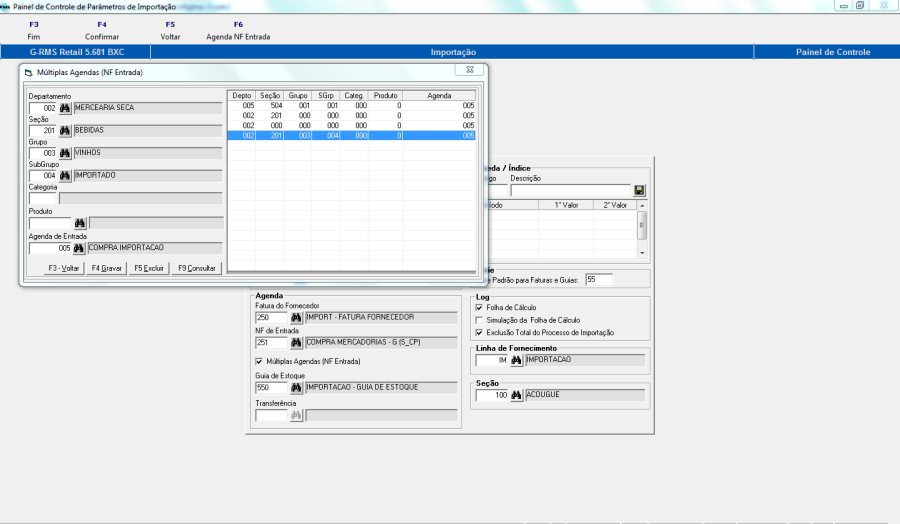Click SGrp column header
Image resolution: width=900 pixels, height=524 pixels.
[x=326, y=96]
